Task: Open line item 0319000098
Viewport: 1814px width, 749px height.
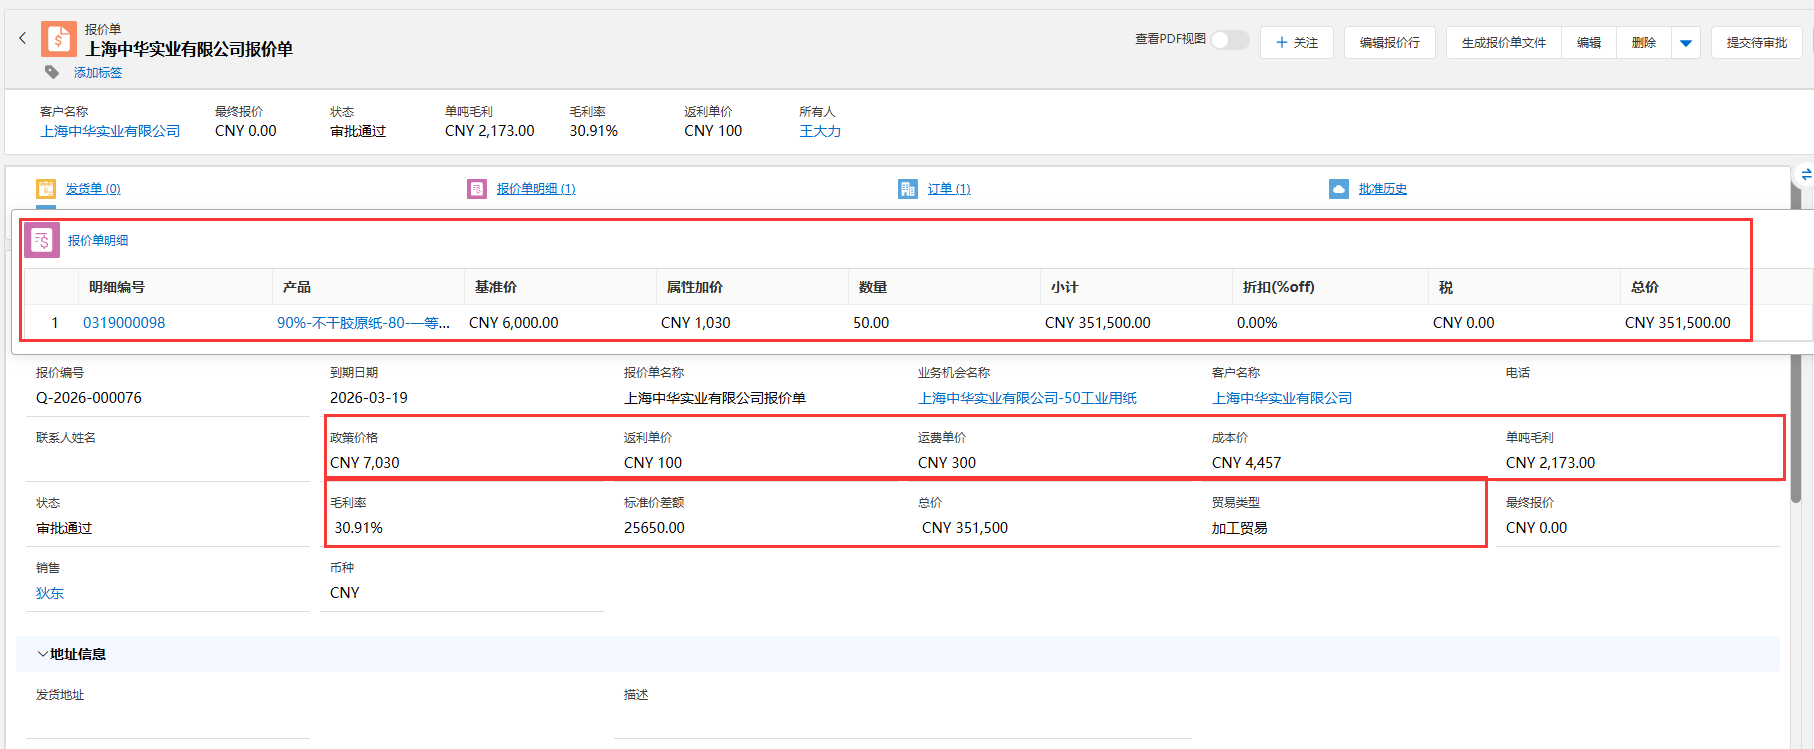Action: click(x=124, y=323)
